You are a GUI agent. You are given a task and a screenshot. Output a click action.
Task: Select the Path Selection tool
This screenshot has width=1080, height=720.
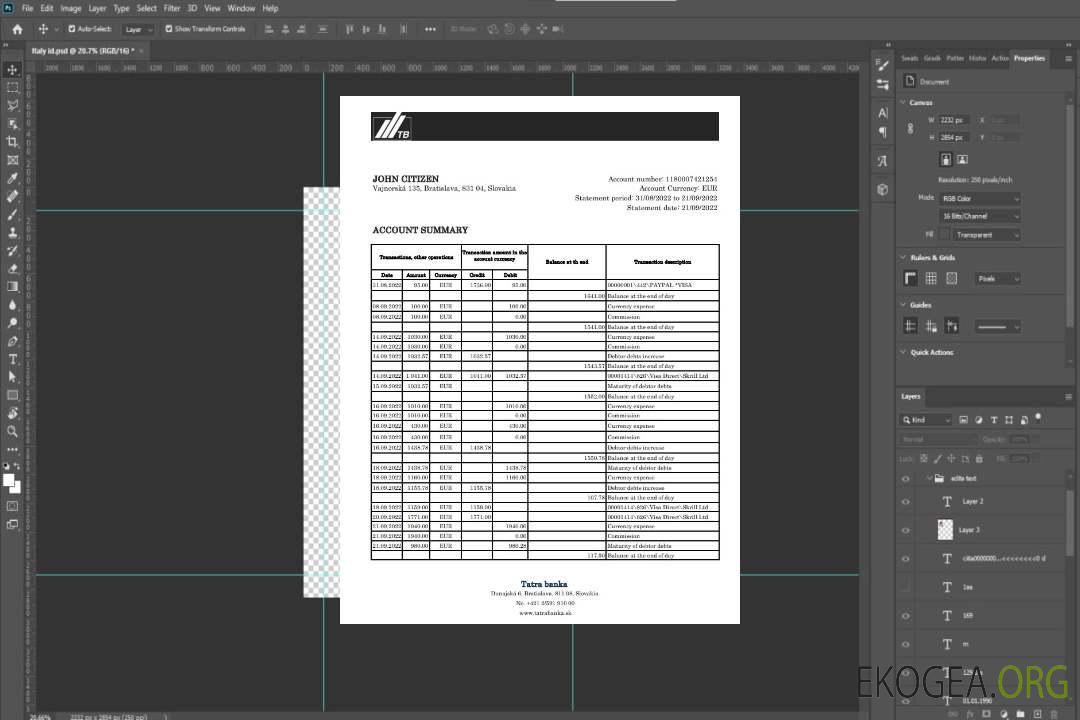coord(12,377)
